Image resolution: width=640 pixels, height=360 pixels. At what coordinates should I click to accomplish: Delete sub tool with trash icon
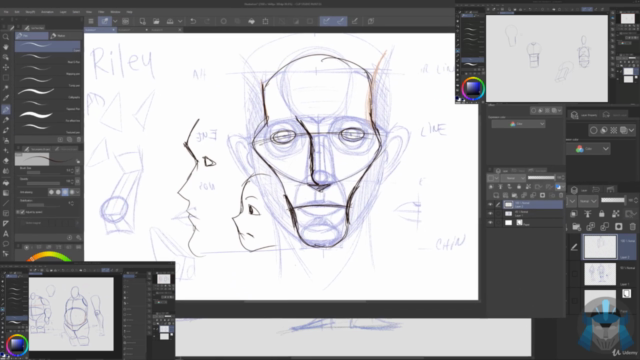pos(79,140)
